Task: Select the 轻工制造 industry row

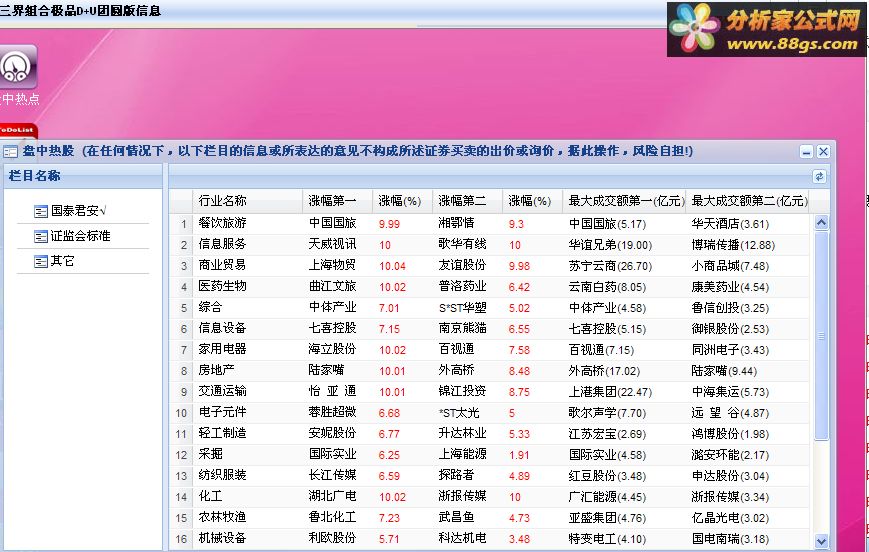Action: [489, 434]
